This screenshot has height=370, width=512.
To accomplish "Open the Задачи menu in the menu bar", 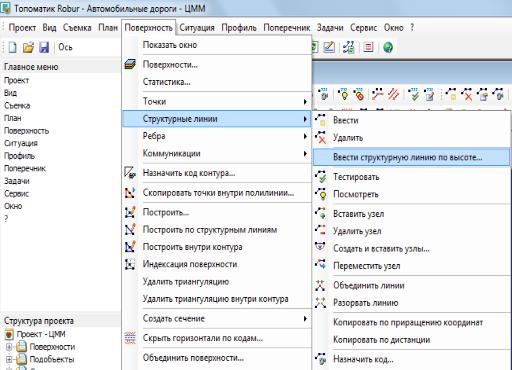I will (x=330, y=28).
